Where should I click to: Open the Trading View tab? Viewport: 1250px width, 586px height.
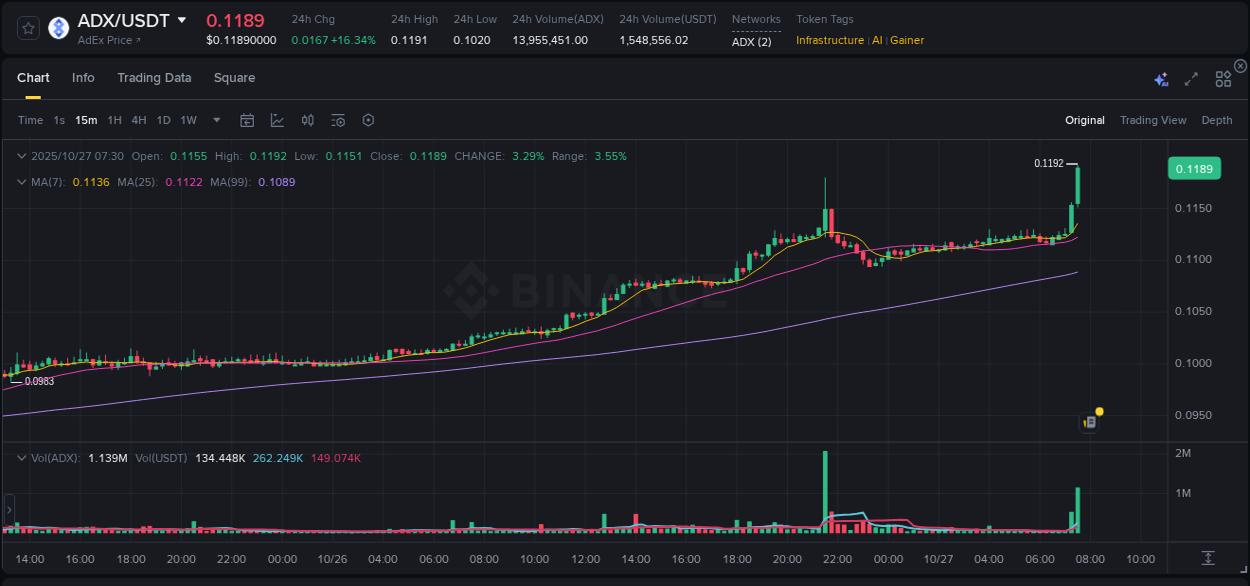1153,120
